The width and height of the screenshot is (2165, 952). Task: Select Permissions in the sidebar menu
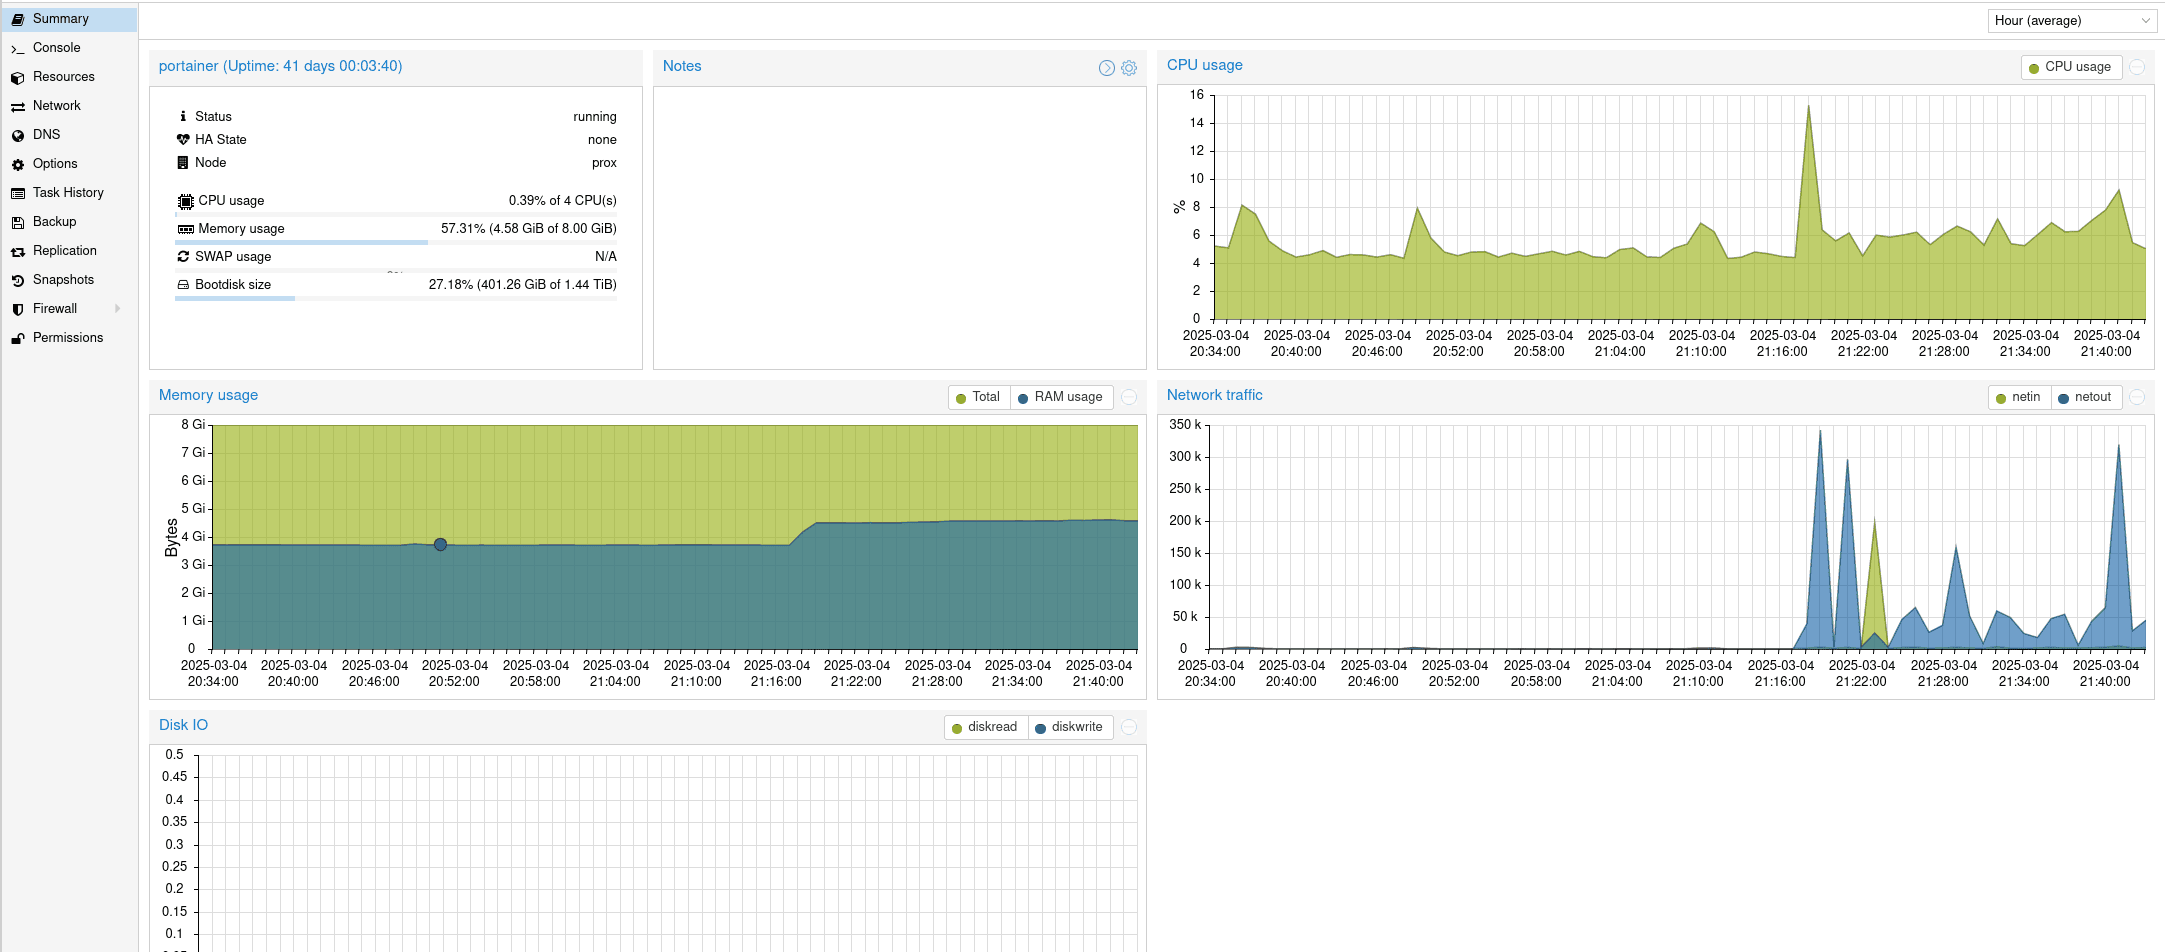[68, 337]
